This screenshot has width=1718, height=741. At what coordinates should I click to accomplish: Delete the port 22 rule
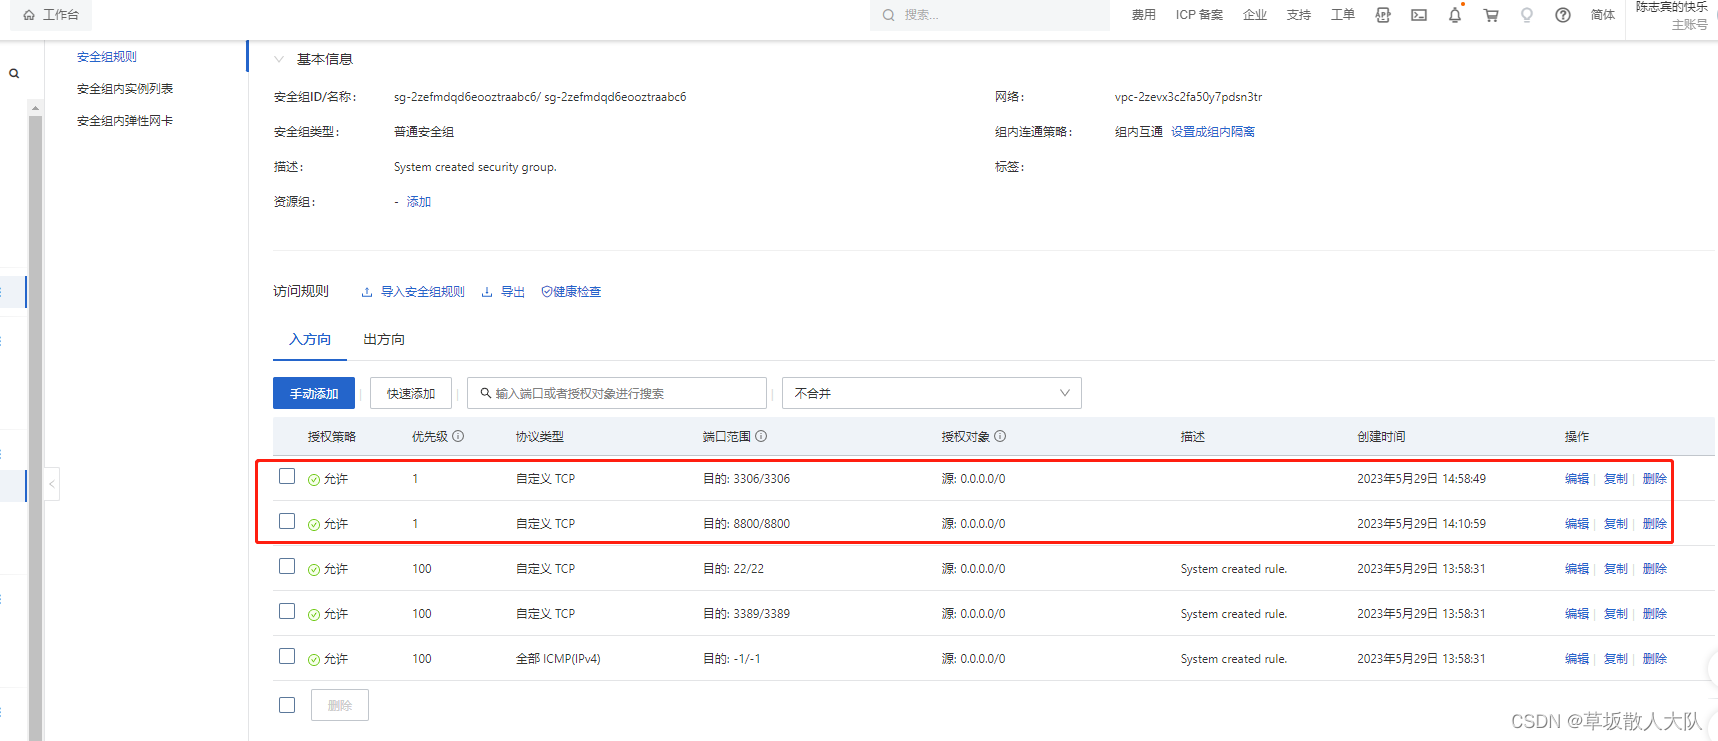[1655, 569]
